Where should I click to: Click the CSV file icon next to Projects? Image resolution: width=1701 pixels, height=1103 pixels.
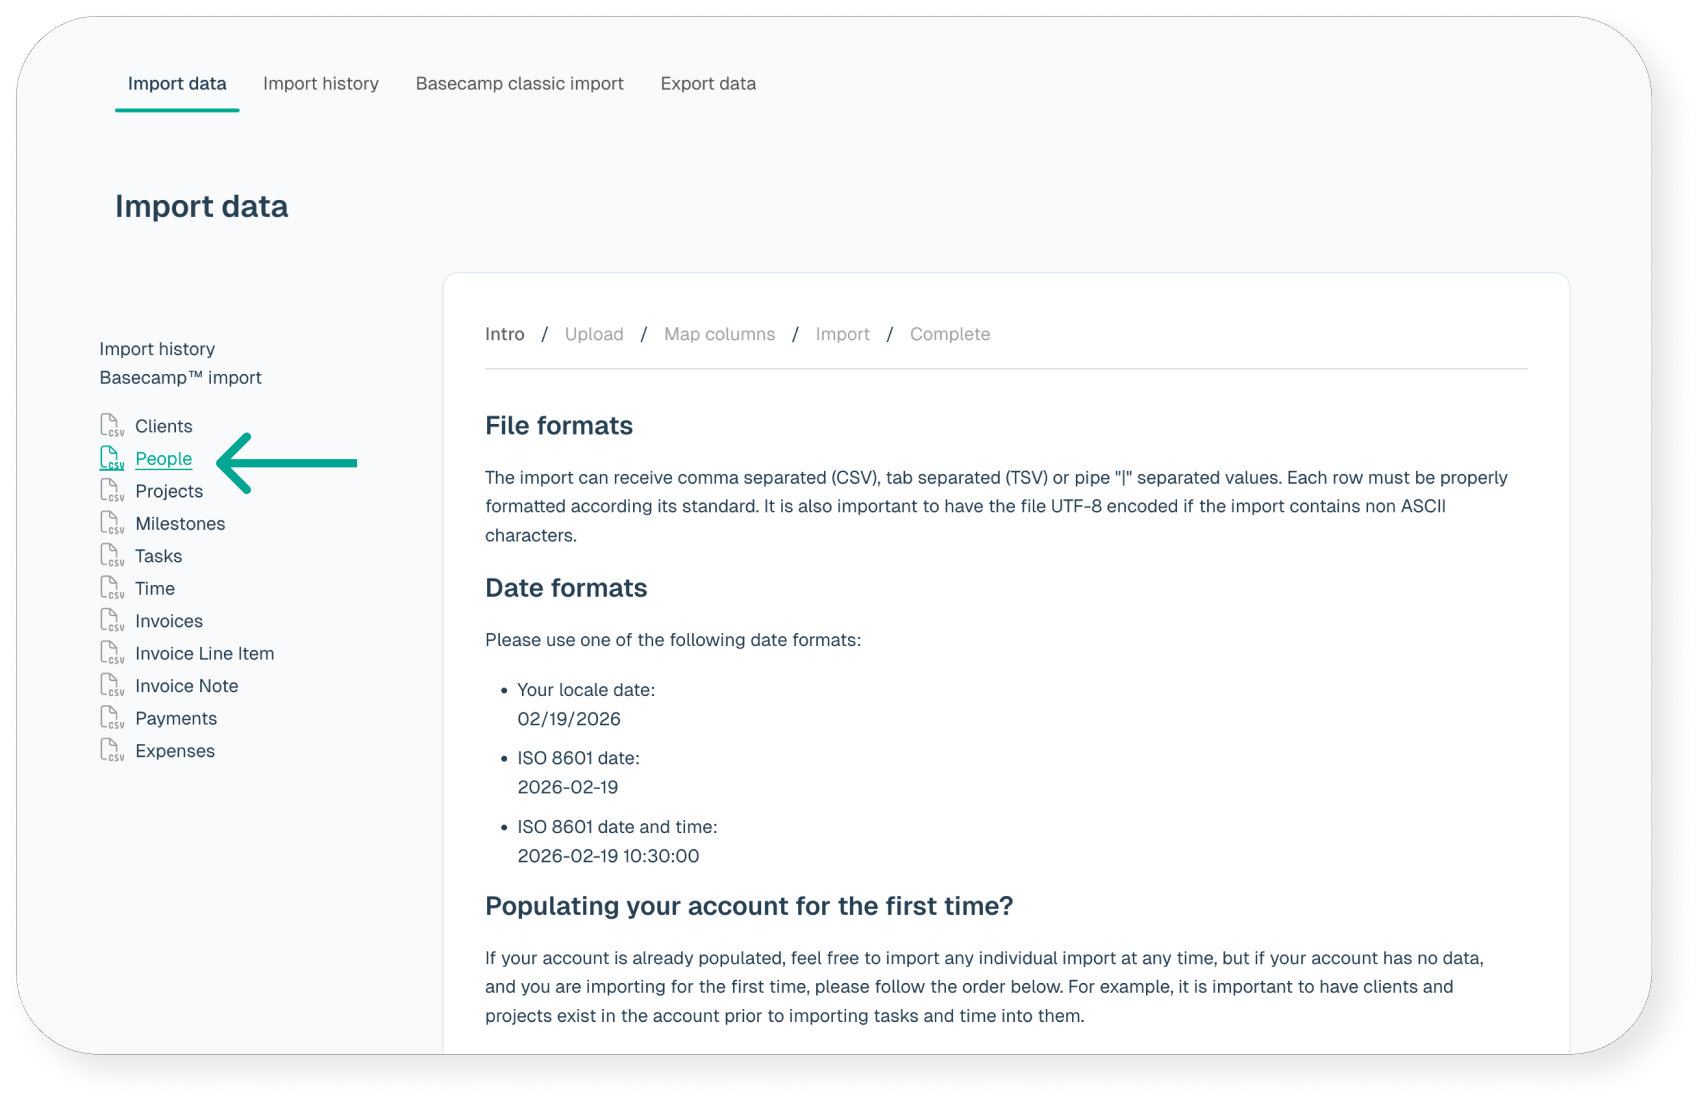coord(111,490)
